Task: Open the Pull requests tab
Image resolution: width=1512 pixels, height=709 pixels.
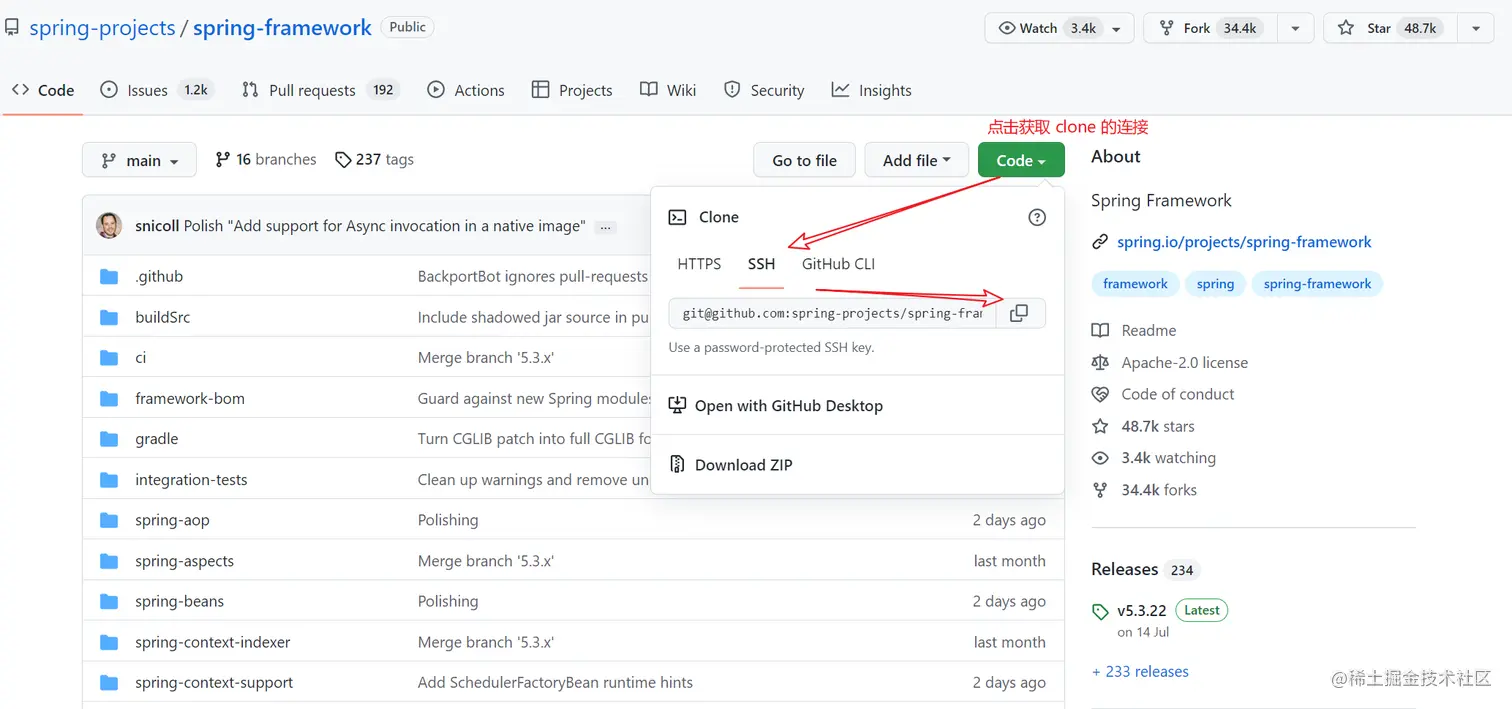Action: tap(320, 90)
